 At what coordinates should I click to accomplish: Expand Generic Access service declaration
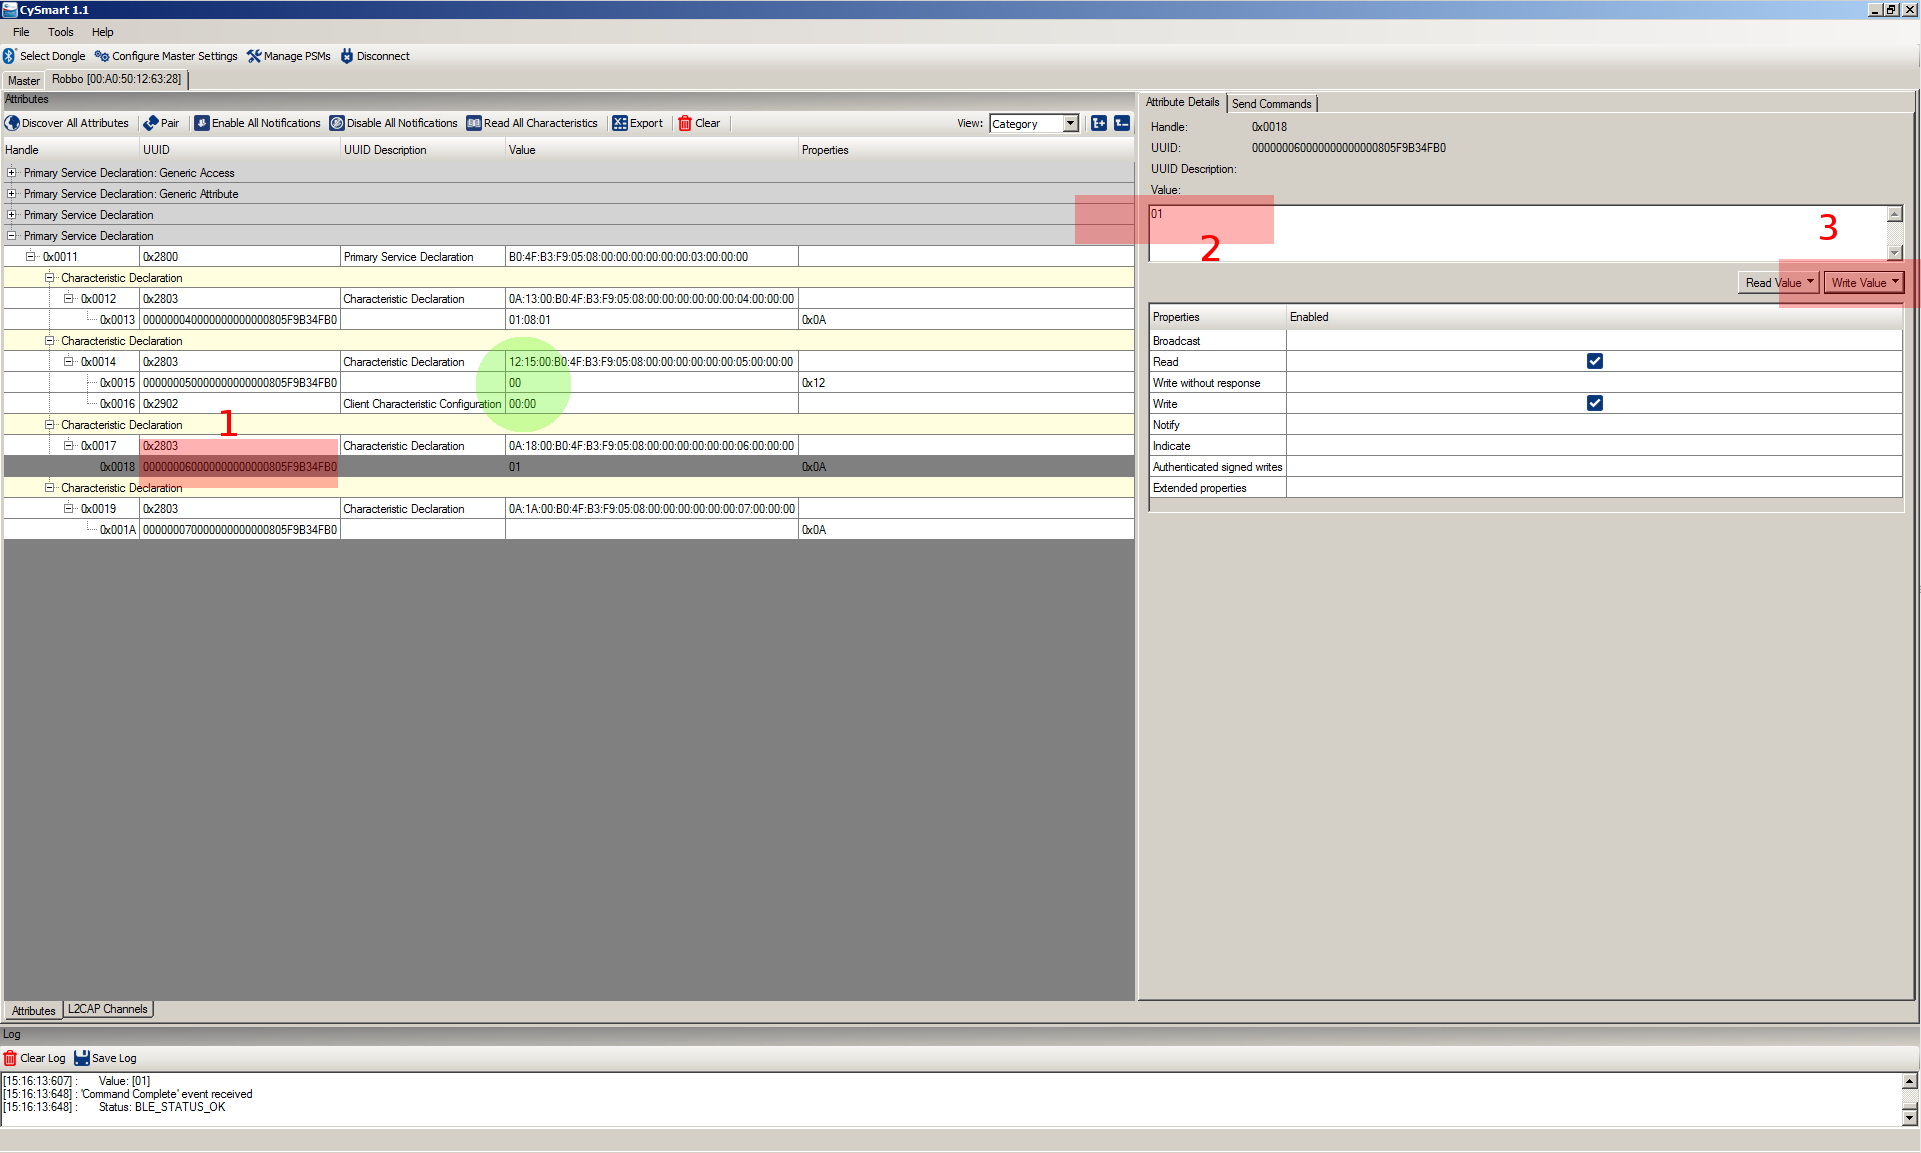(x=12, y=173)
